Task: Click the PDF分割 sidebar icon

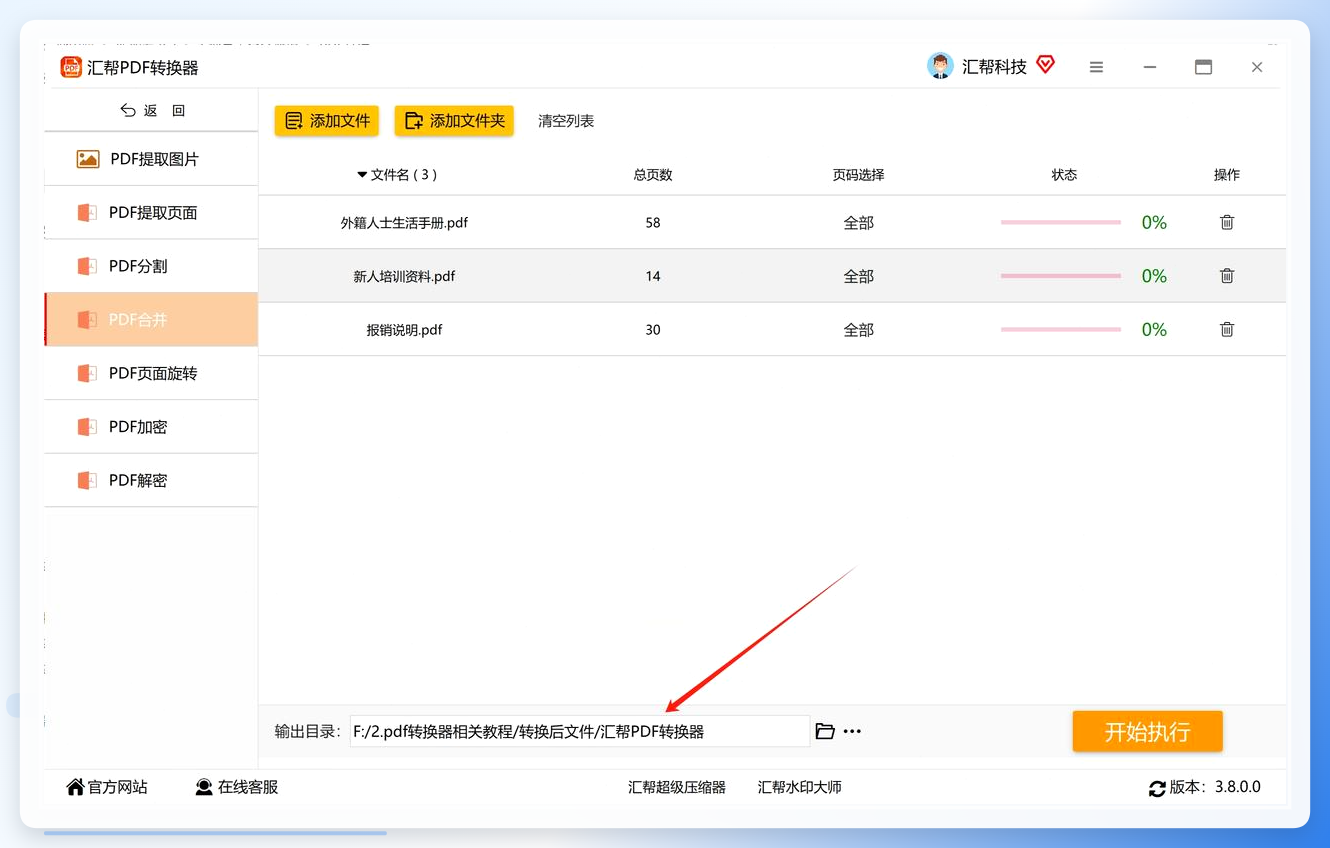Action: [x=88, y=266]
